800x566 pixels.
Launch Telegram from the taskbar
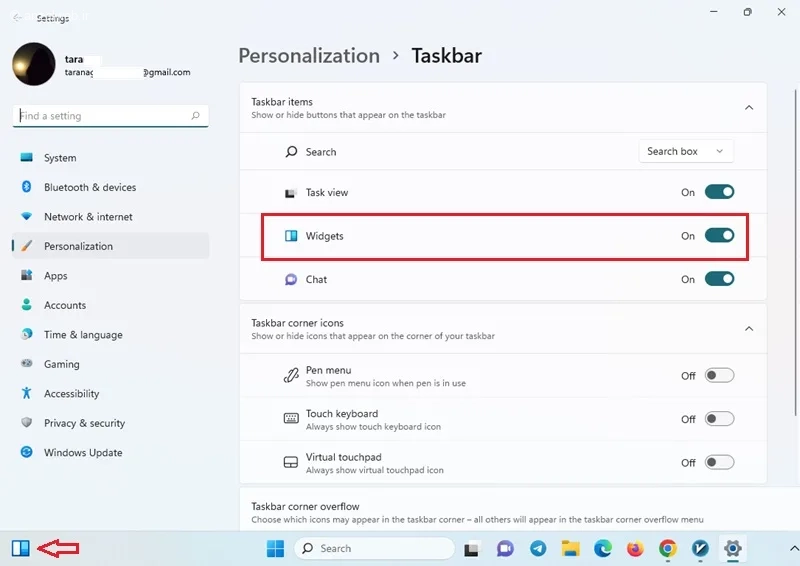pyautogui.click(x=538, y=548)
